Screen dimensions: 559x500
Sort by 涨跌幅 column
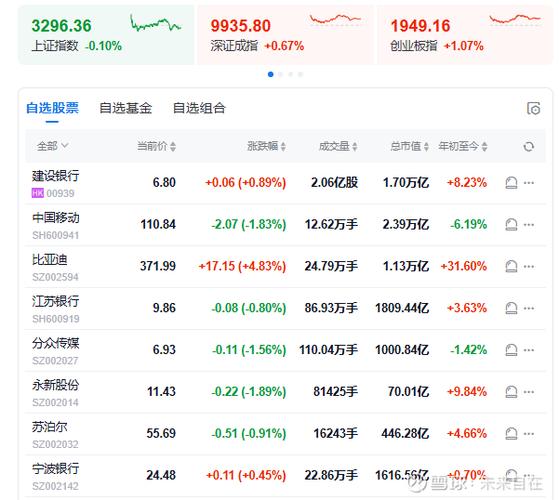point(266,146)
